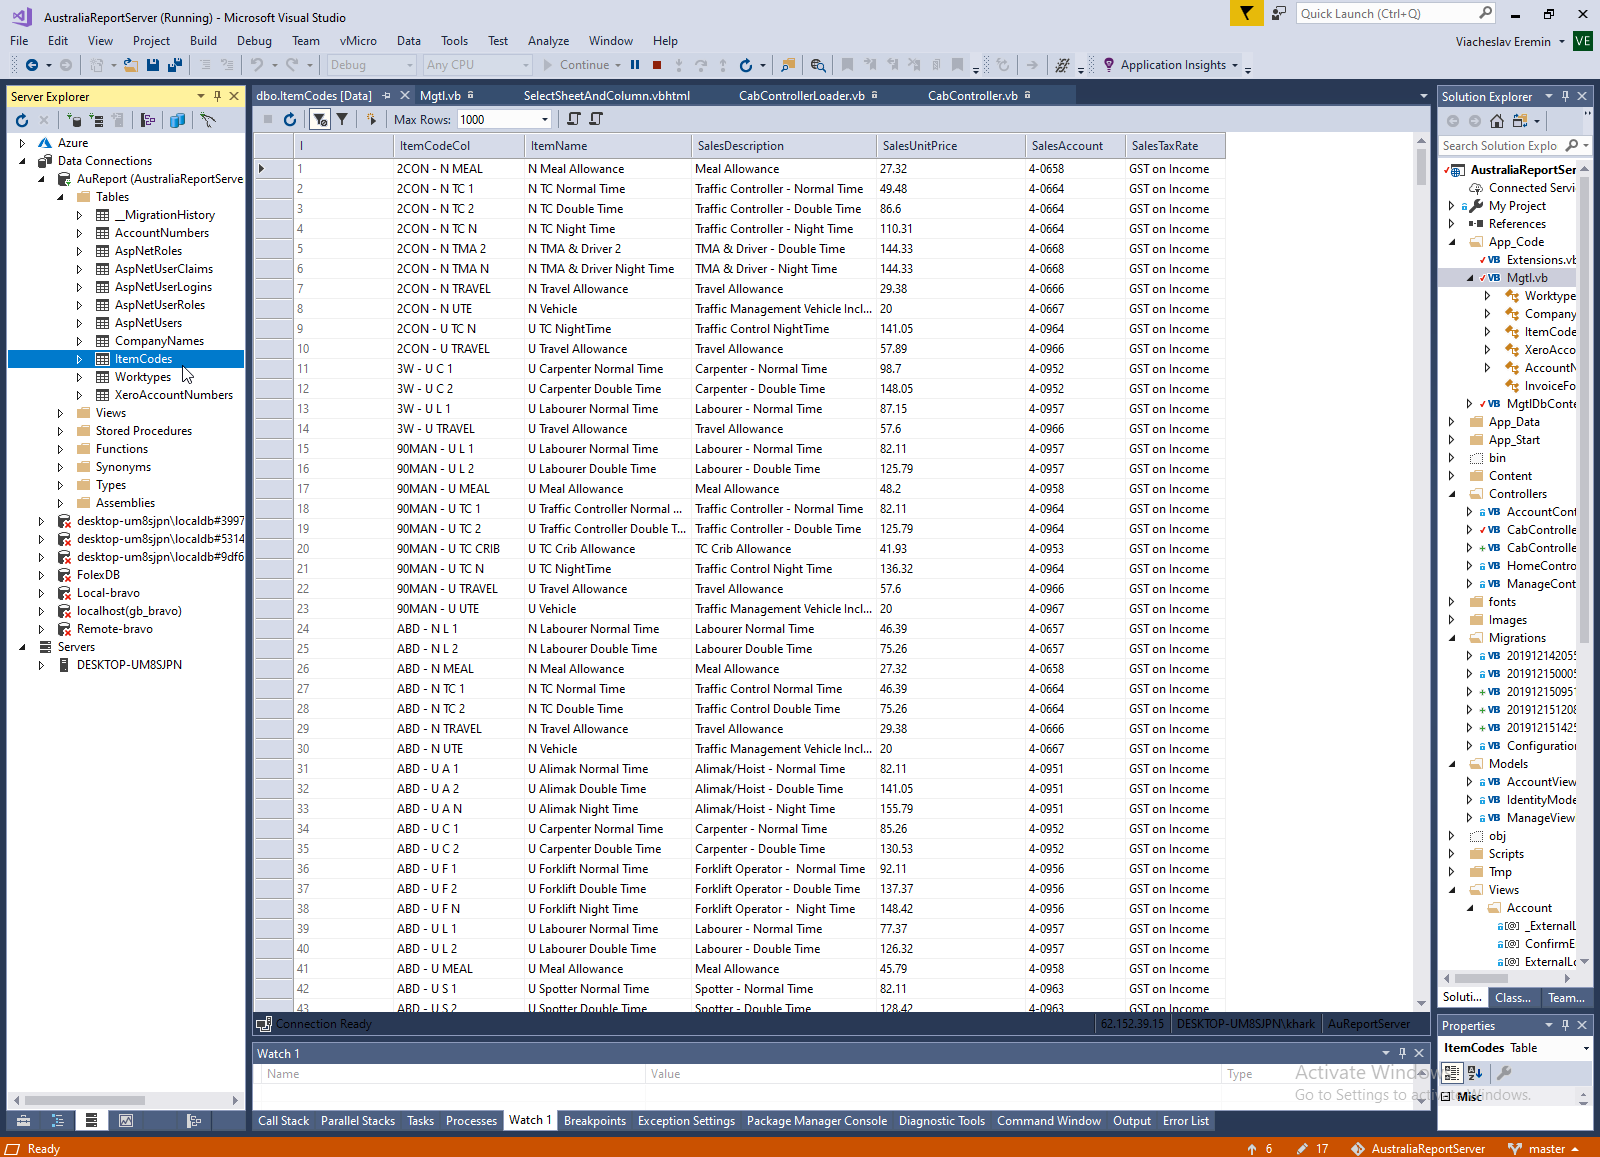Click Solution Explorer horizontal scrollbar thumb

(1482, 978)
